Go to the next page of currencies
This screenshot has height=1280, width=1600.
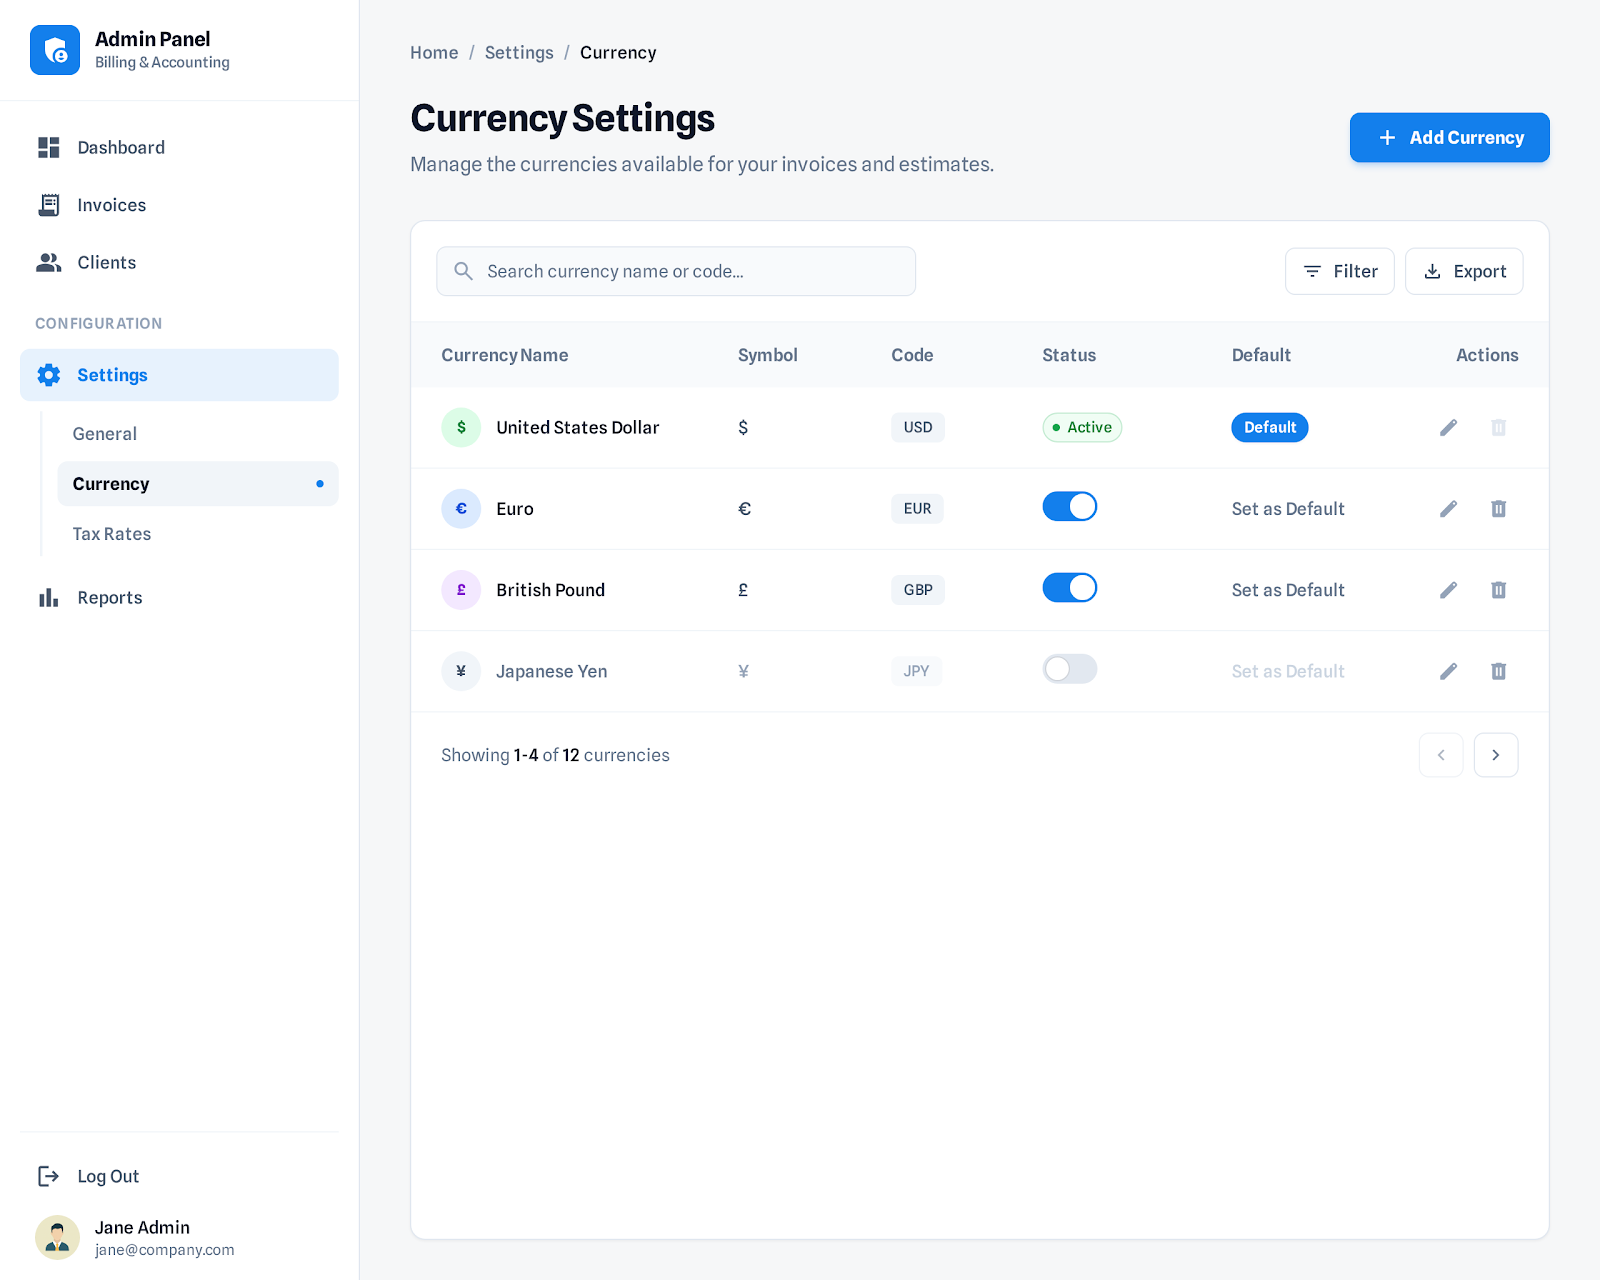pyautogui.click(x=1495, y=755)
